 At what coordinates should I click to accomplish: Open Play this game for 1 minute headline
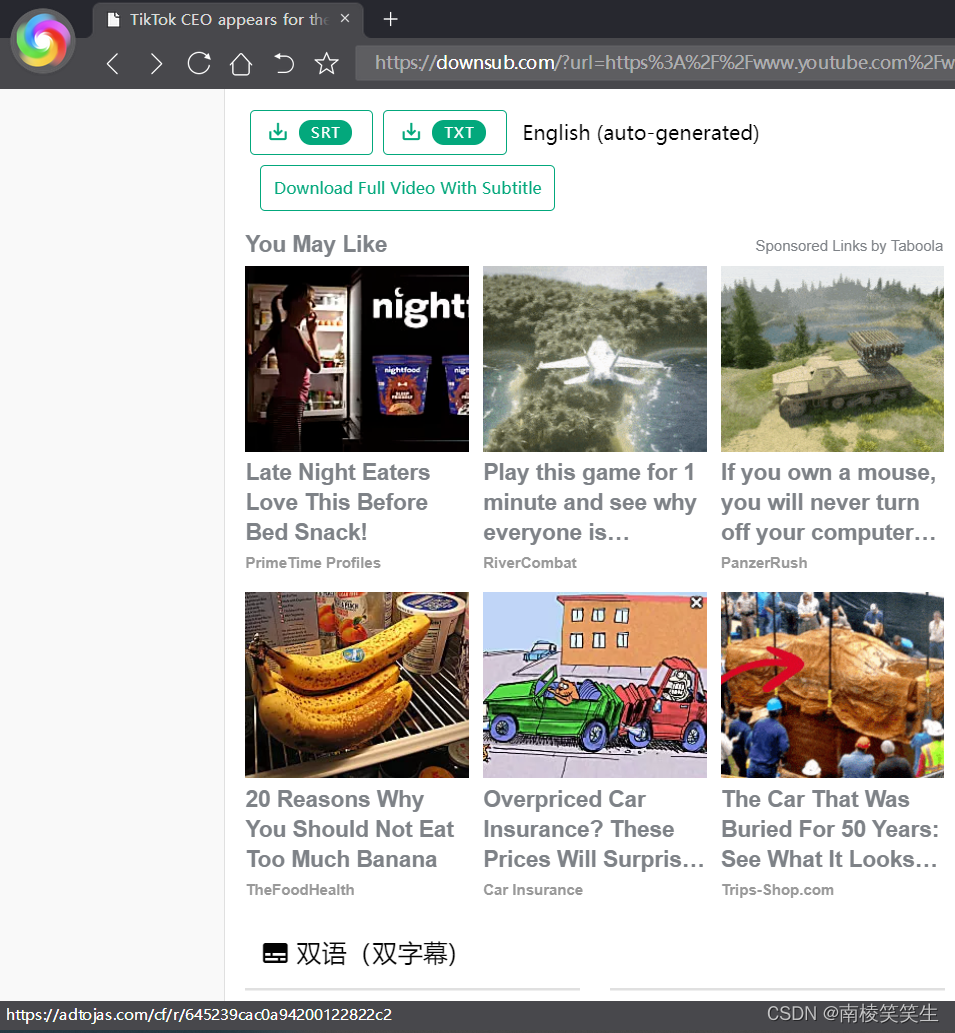[590, 502]
